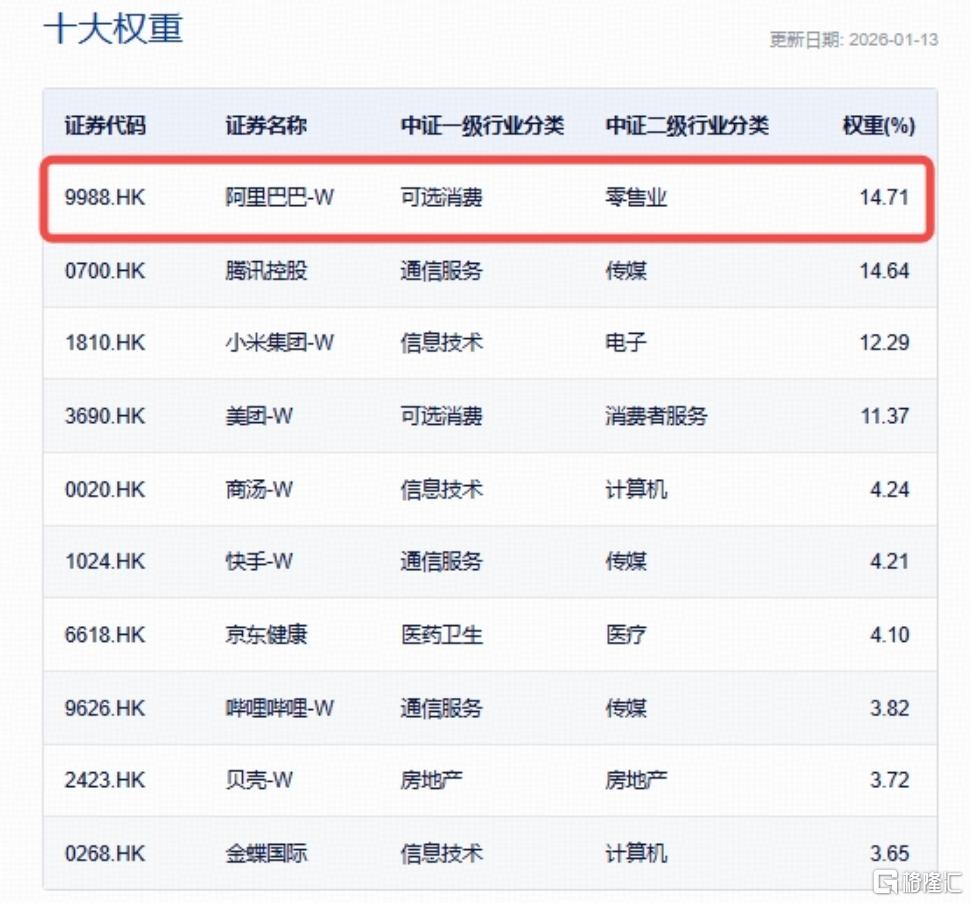
Task: Click the 中证一级行业分类 column header
Action: click(x=482, y=126)
